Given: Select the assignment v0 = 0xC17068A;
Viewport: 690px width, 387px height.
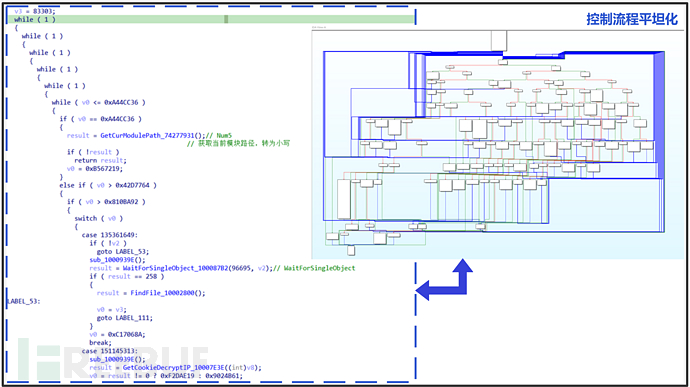Looking at the screenshot, I should (x=117, y=335).
